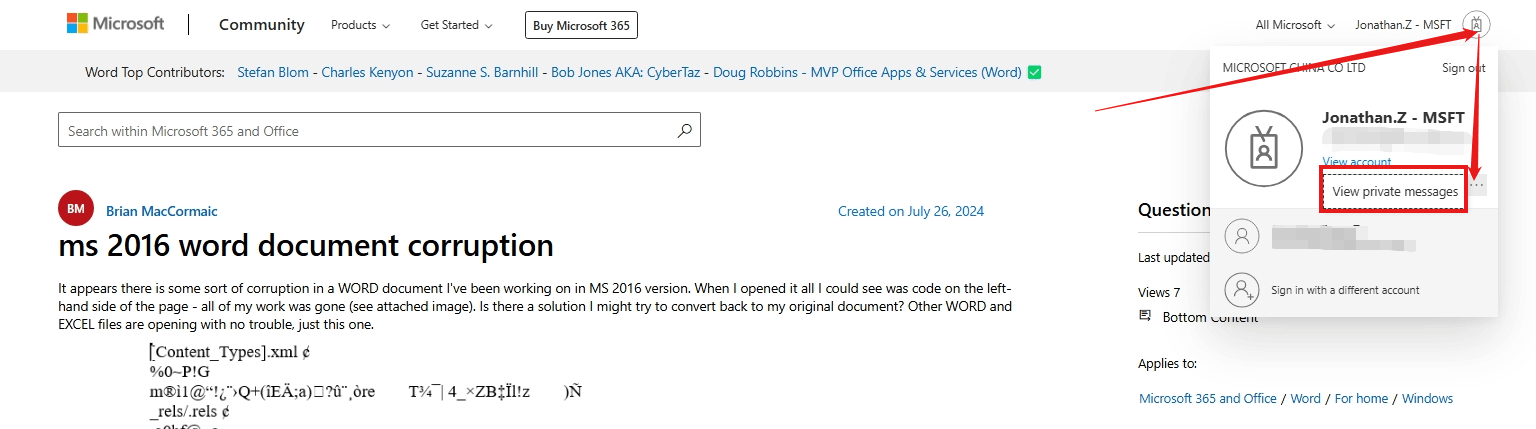Image resolution: width=1536 pixels, height=429 pixels.
Task: Click the green checkmark icon after contributors
Action: pyautogui.click(x=1035, y=72)
